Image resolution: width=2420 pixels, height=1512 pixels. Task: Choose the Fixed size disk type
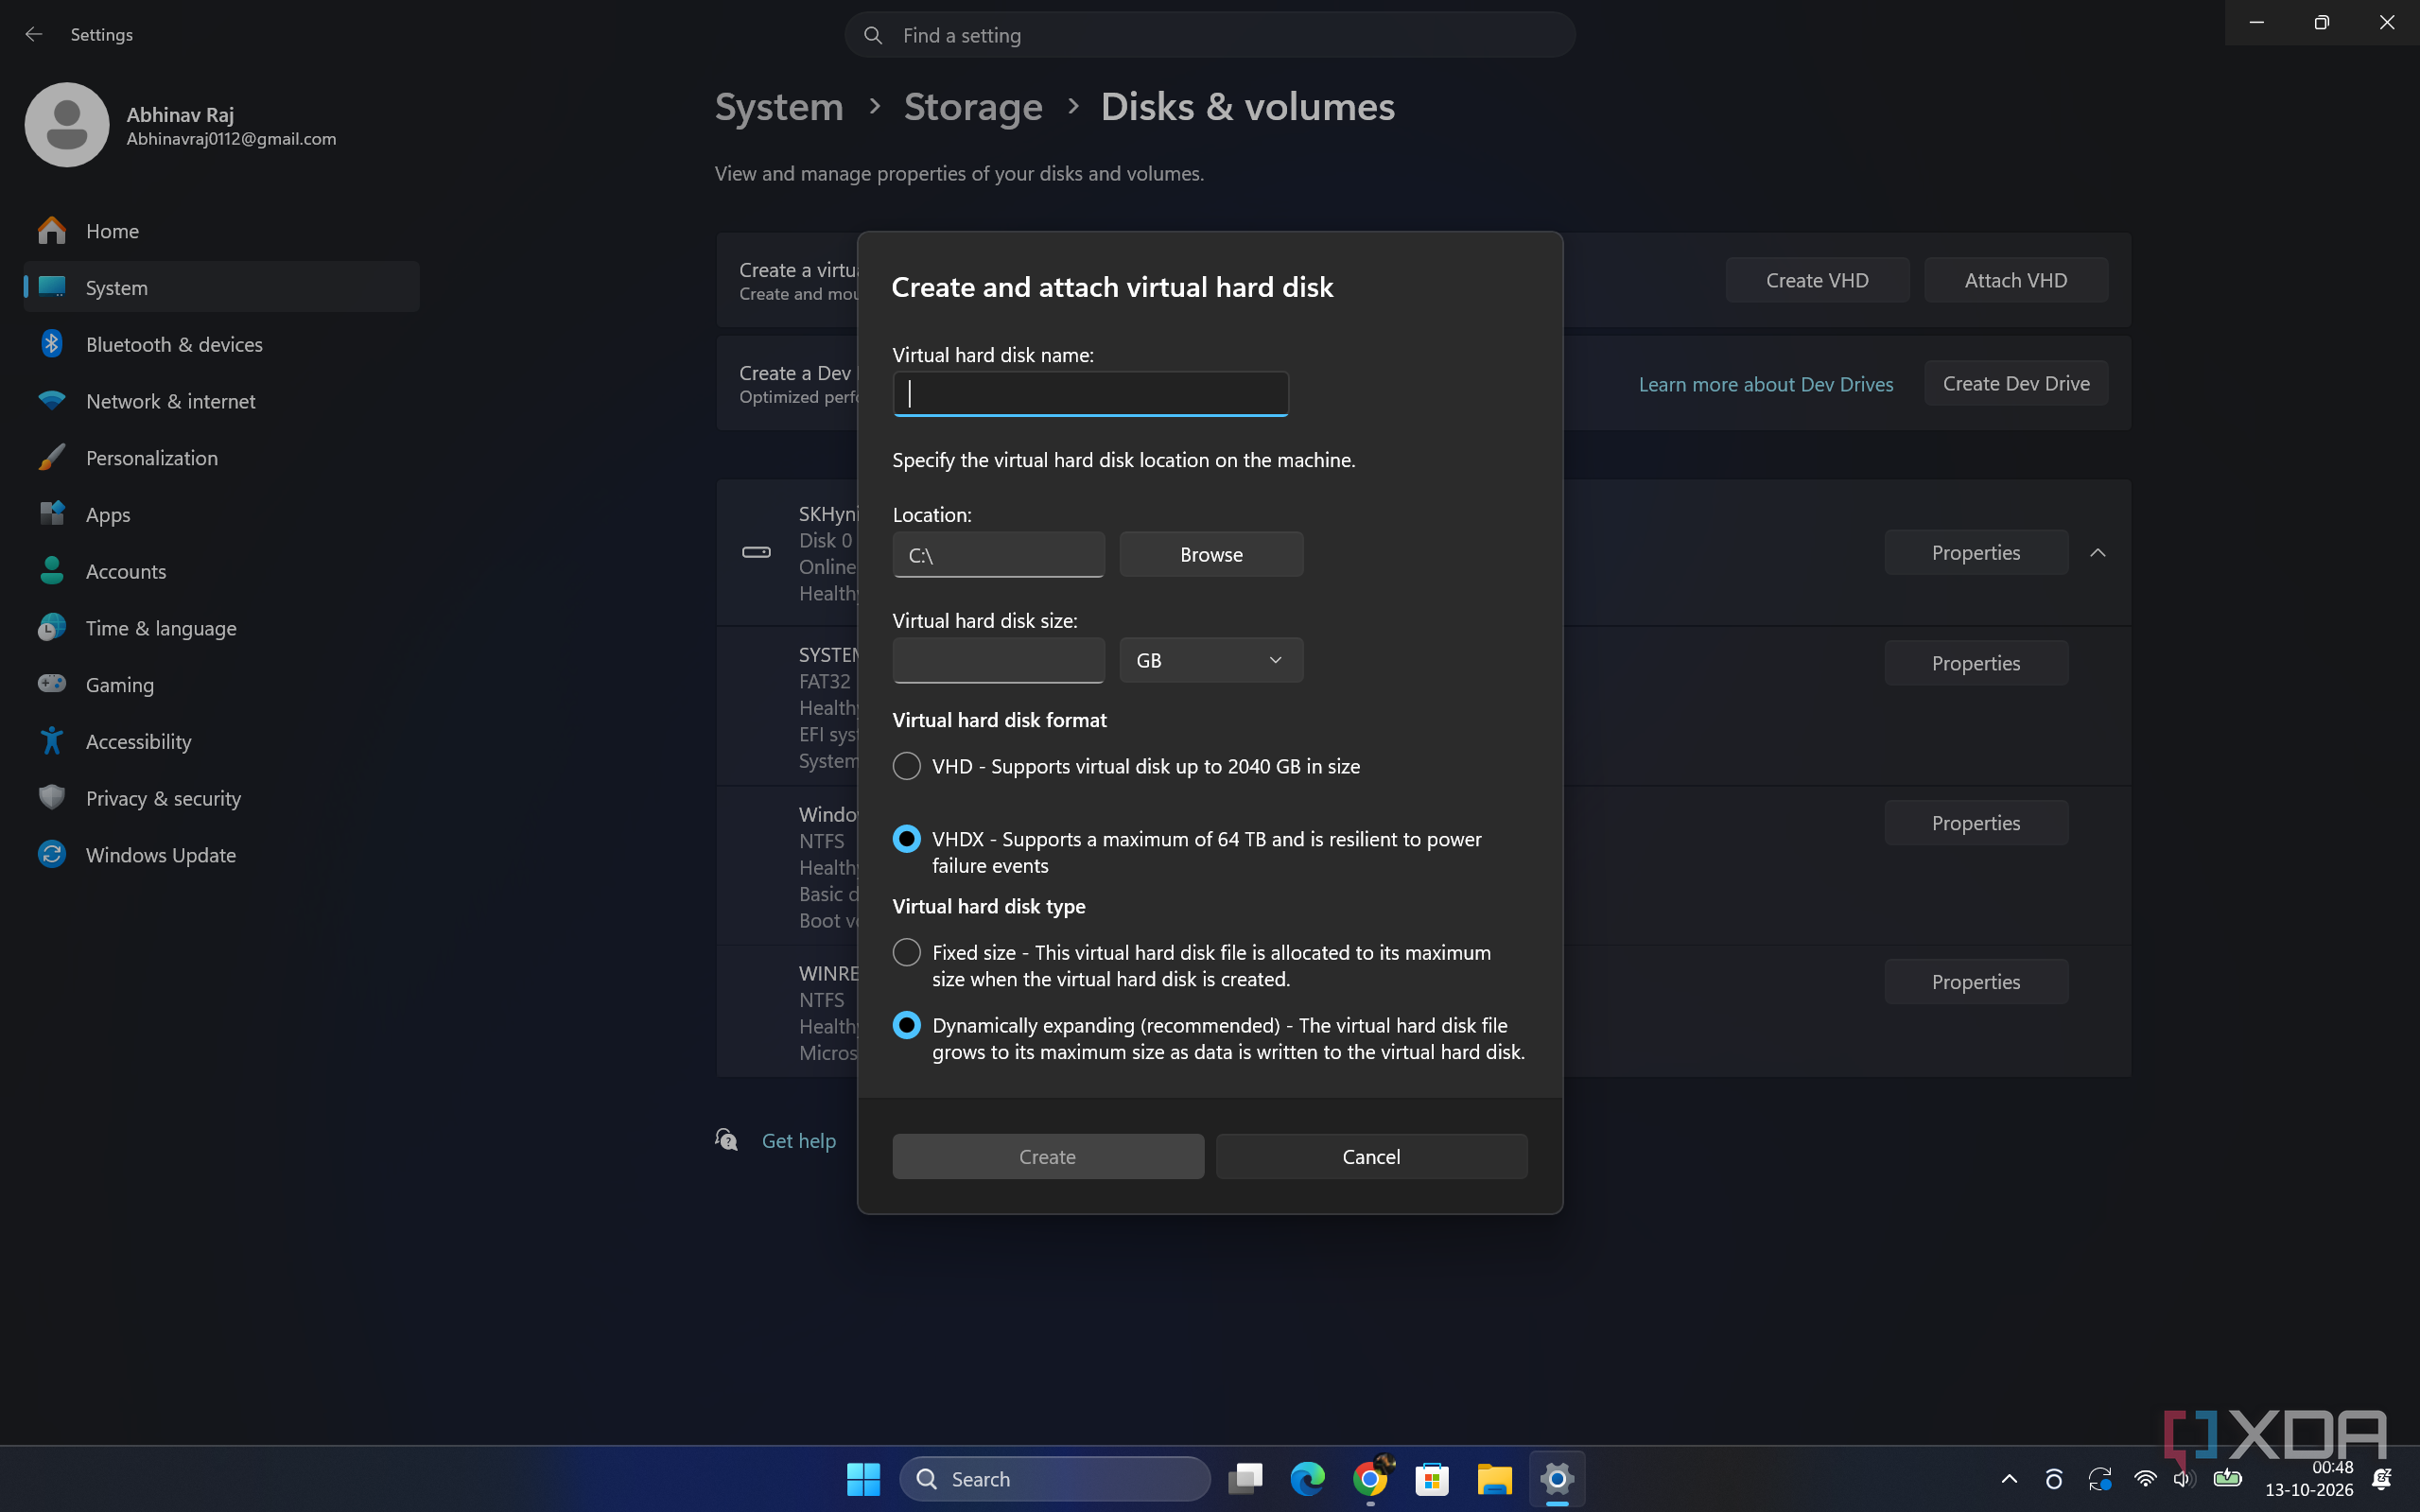coord(906,952)
